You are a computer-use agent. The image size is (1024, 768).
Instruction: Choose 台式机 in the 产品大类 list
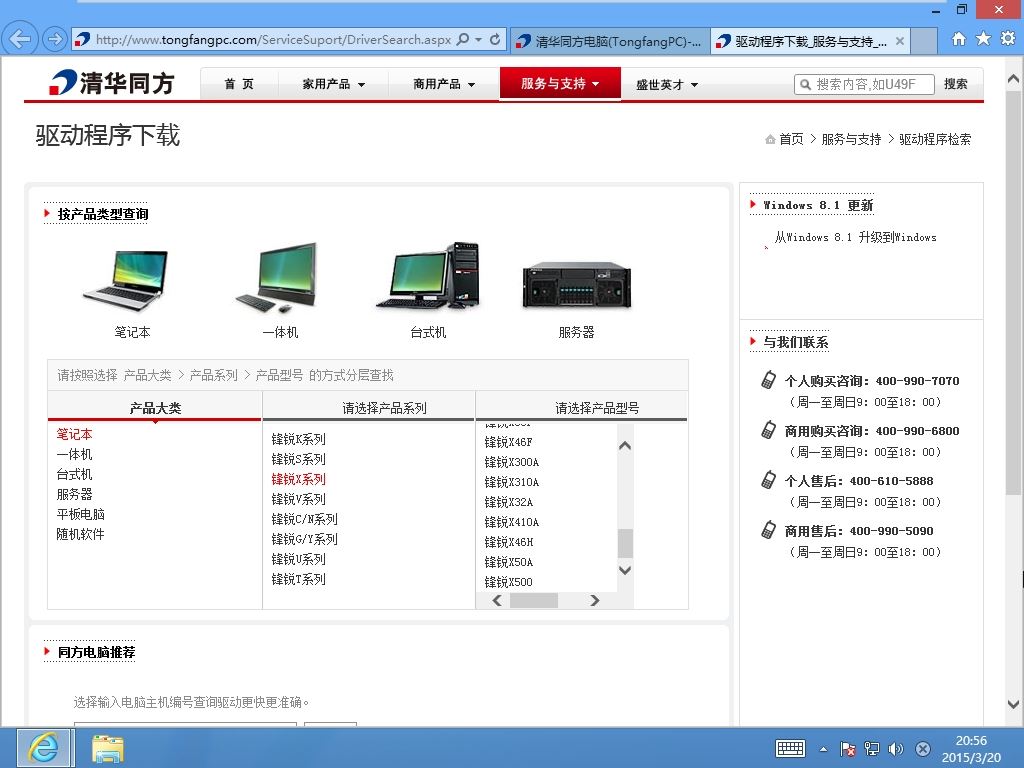[74, 474]
